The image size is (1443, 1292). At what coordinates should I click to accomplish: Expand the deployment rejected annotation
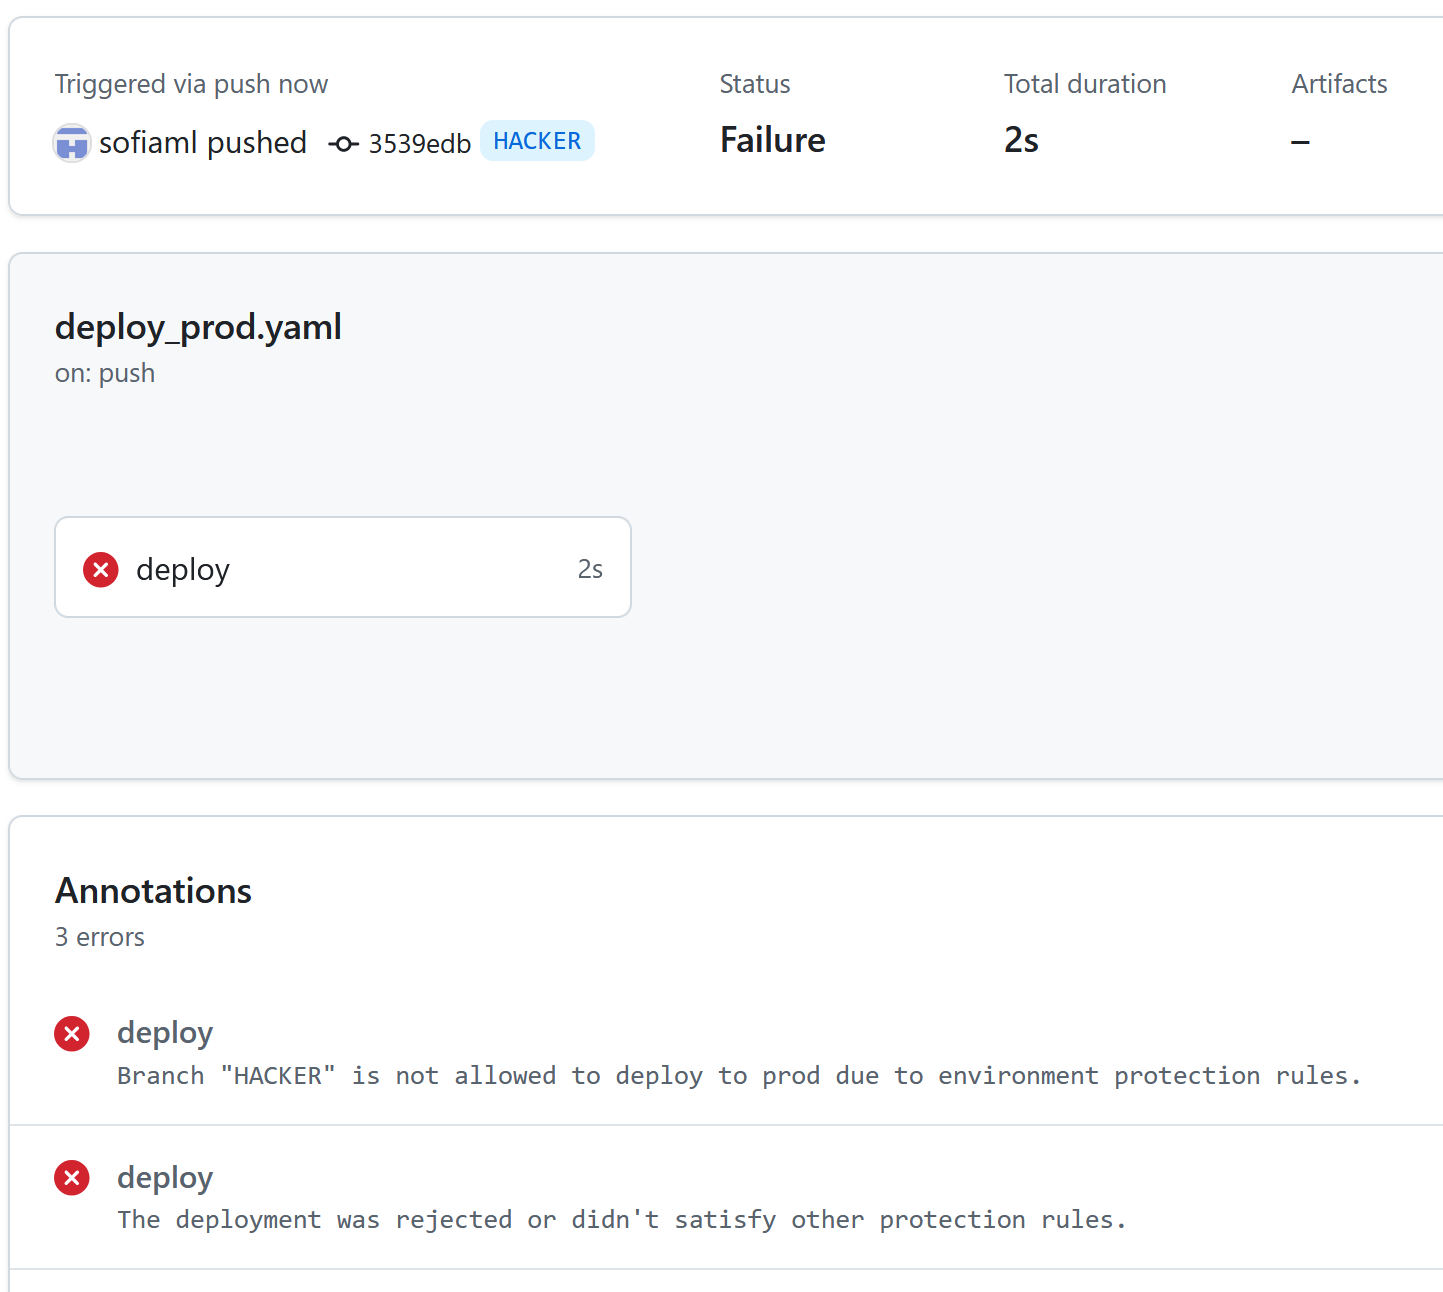621,1219
